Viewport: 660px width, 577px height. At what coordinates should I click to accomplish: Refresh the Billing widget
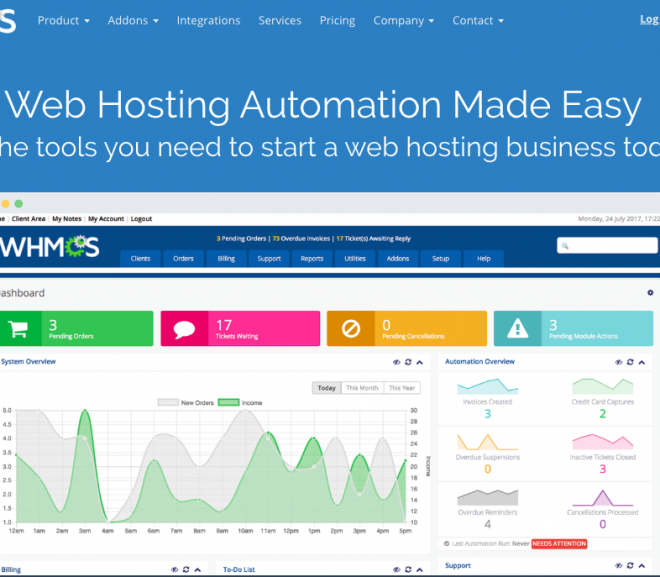[186, 569]
